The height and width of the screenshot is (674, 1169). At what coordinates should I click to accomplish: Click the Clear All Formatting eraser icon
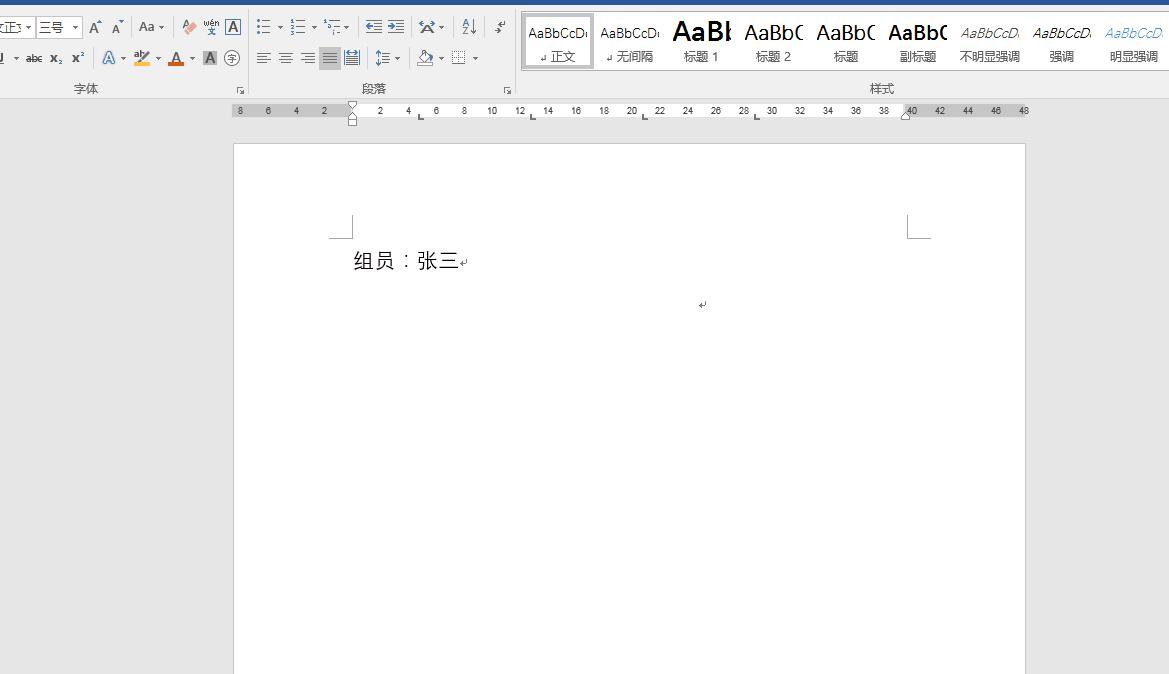pyautogui.click(x=189, y=28)
